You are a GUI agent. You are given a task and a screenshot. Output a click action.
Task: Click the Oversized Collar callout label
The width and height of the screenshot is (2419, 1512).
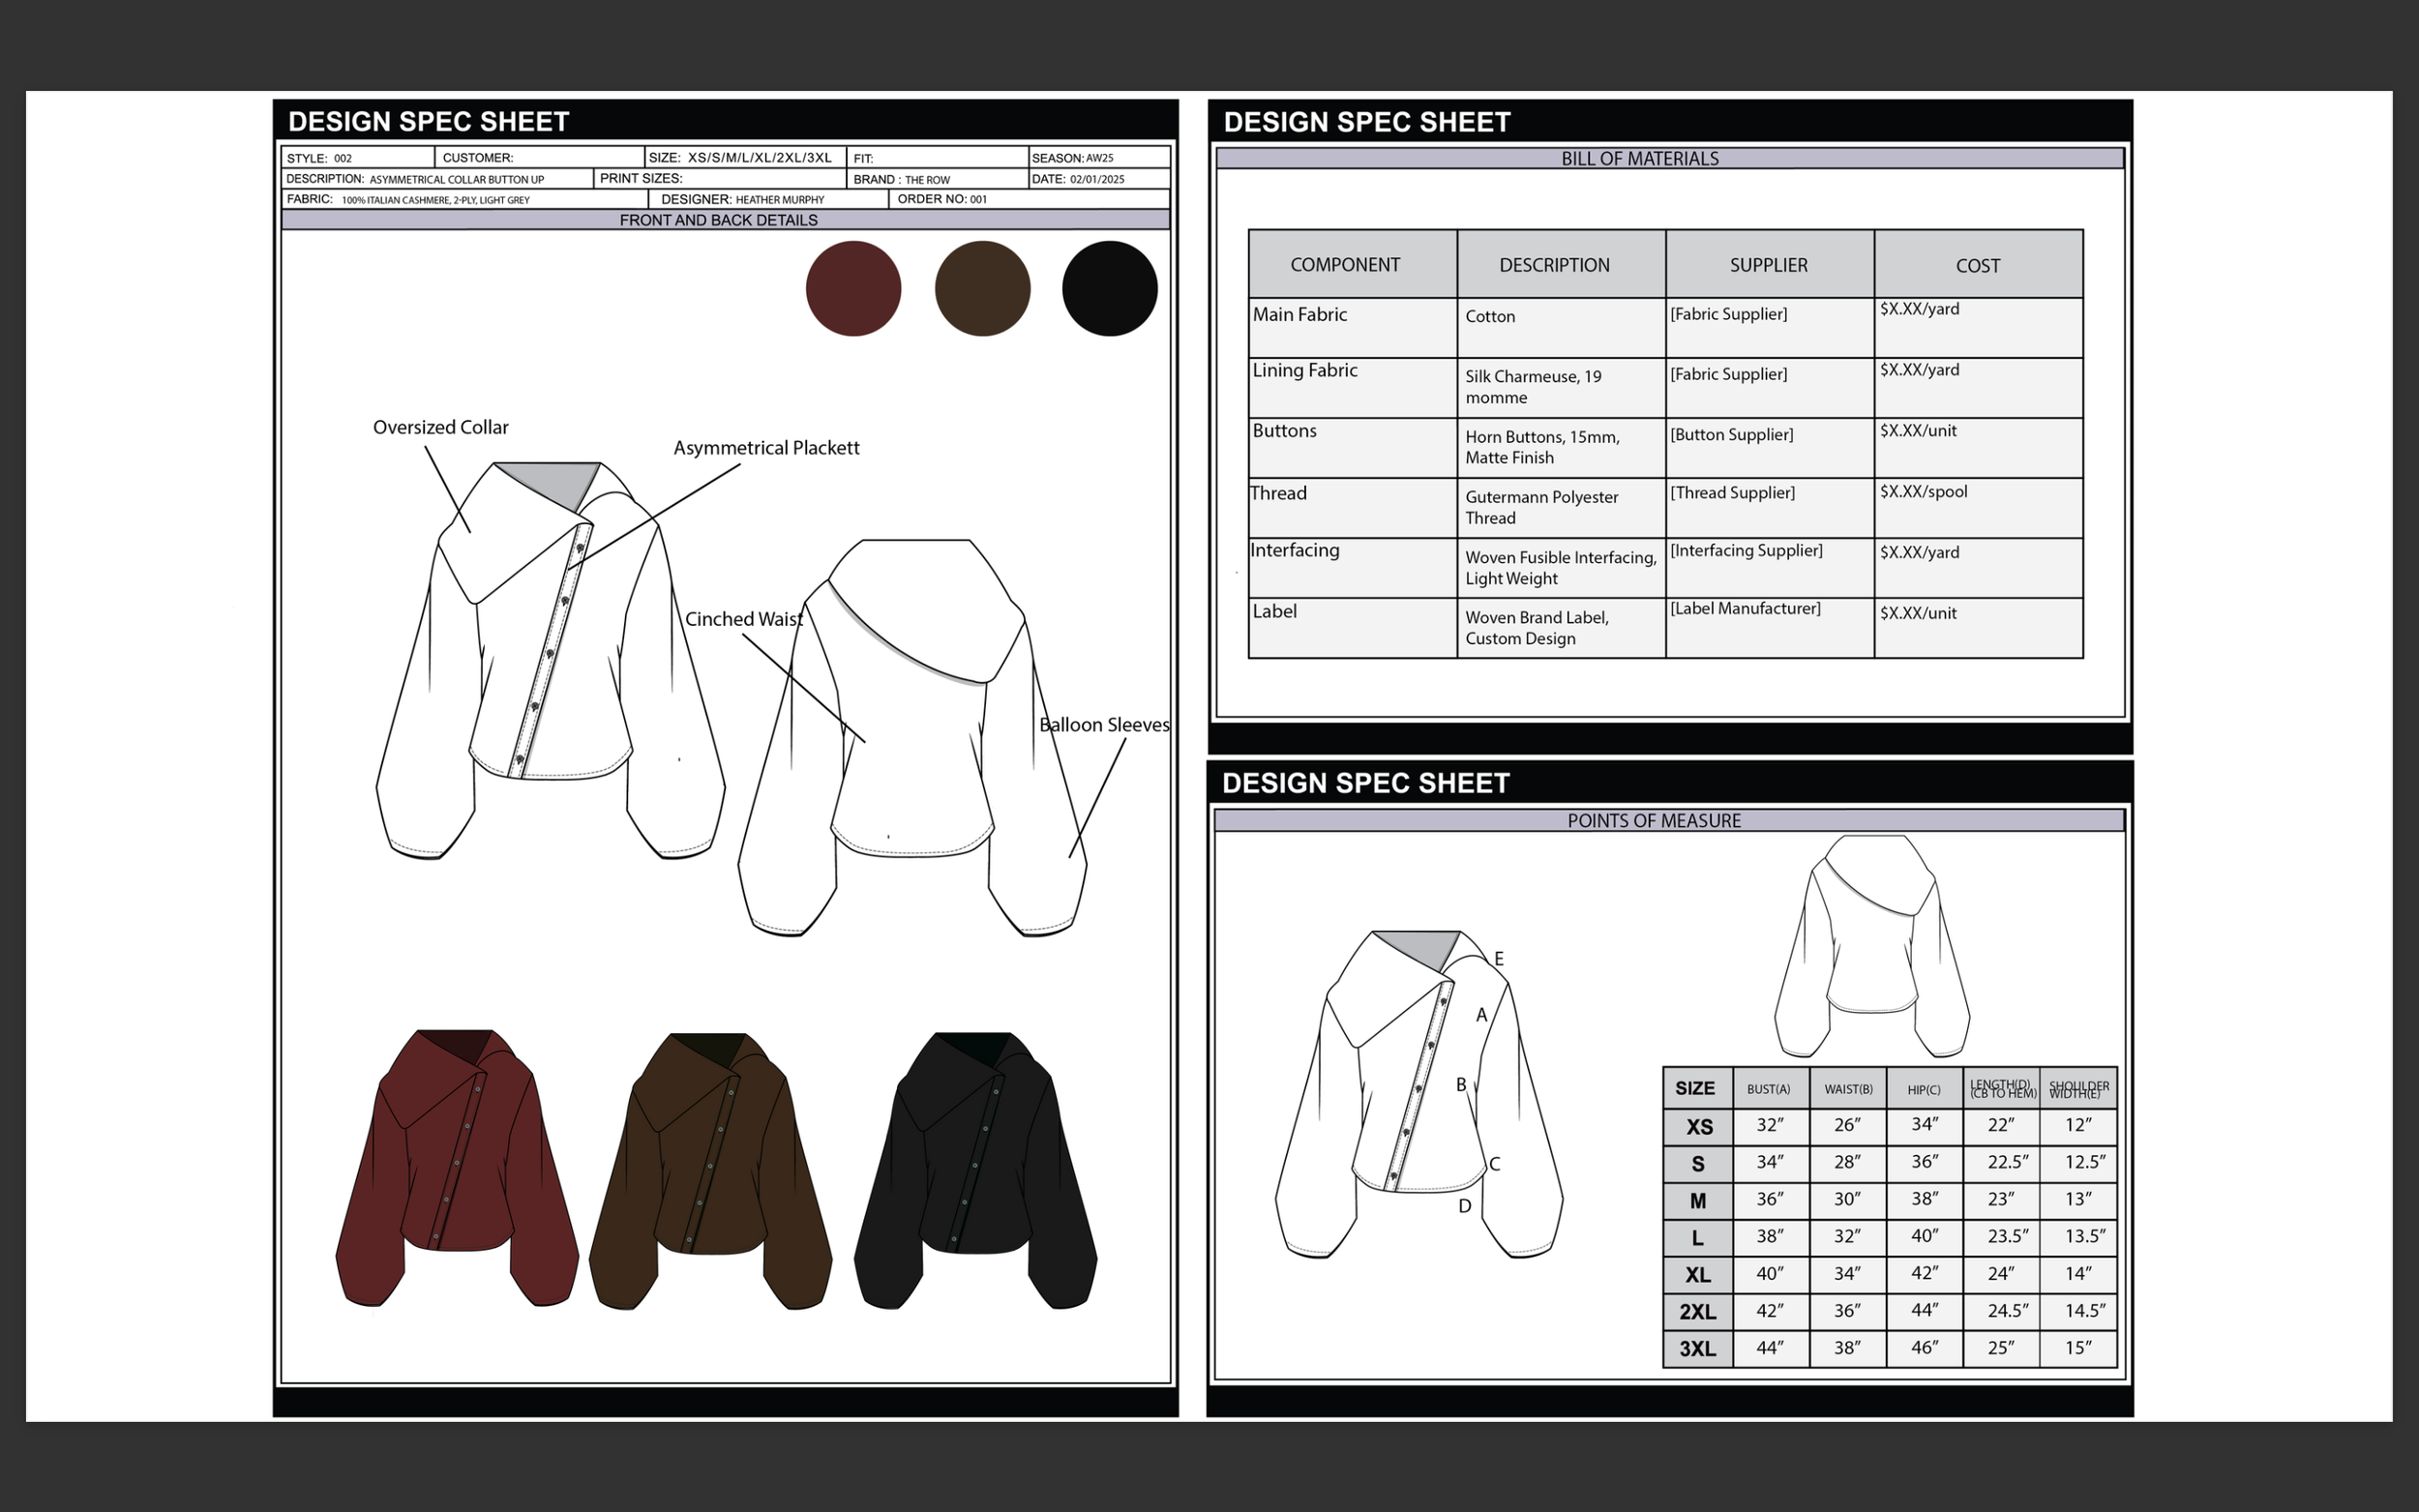pos(440,428)
